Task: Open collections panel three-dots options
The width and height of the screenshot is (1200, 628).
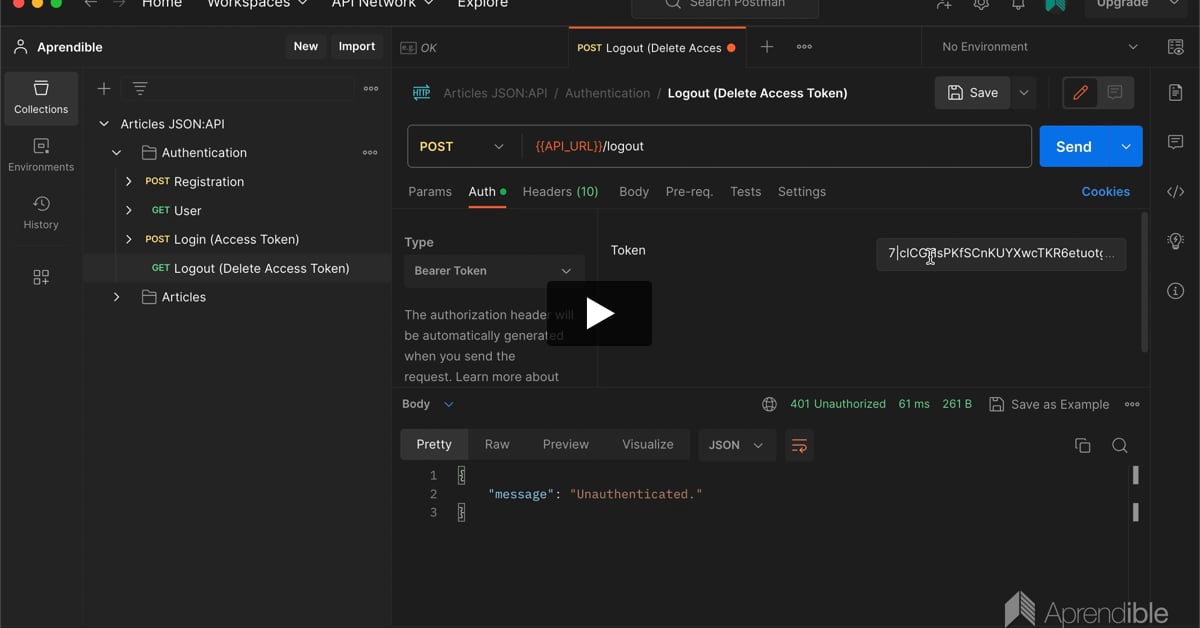Action: point(371,89)
